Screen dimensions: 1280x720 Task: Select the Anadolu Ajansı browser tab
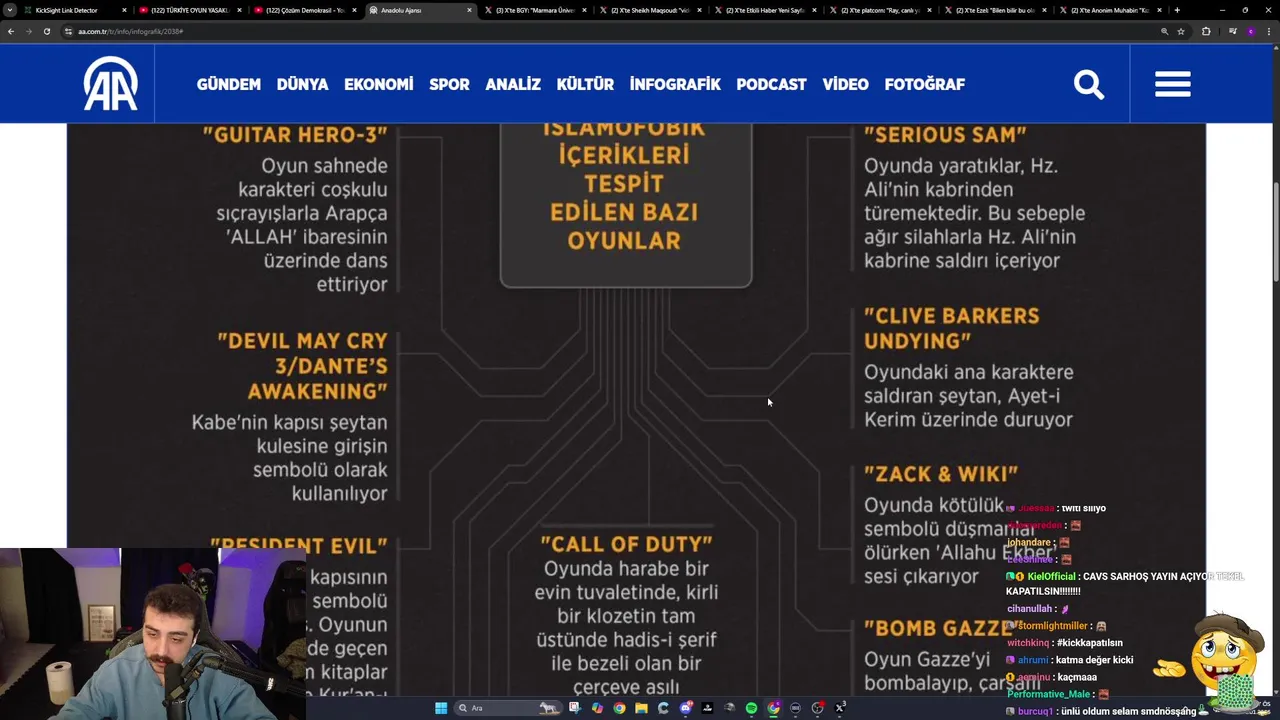point(420,10)
